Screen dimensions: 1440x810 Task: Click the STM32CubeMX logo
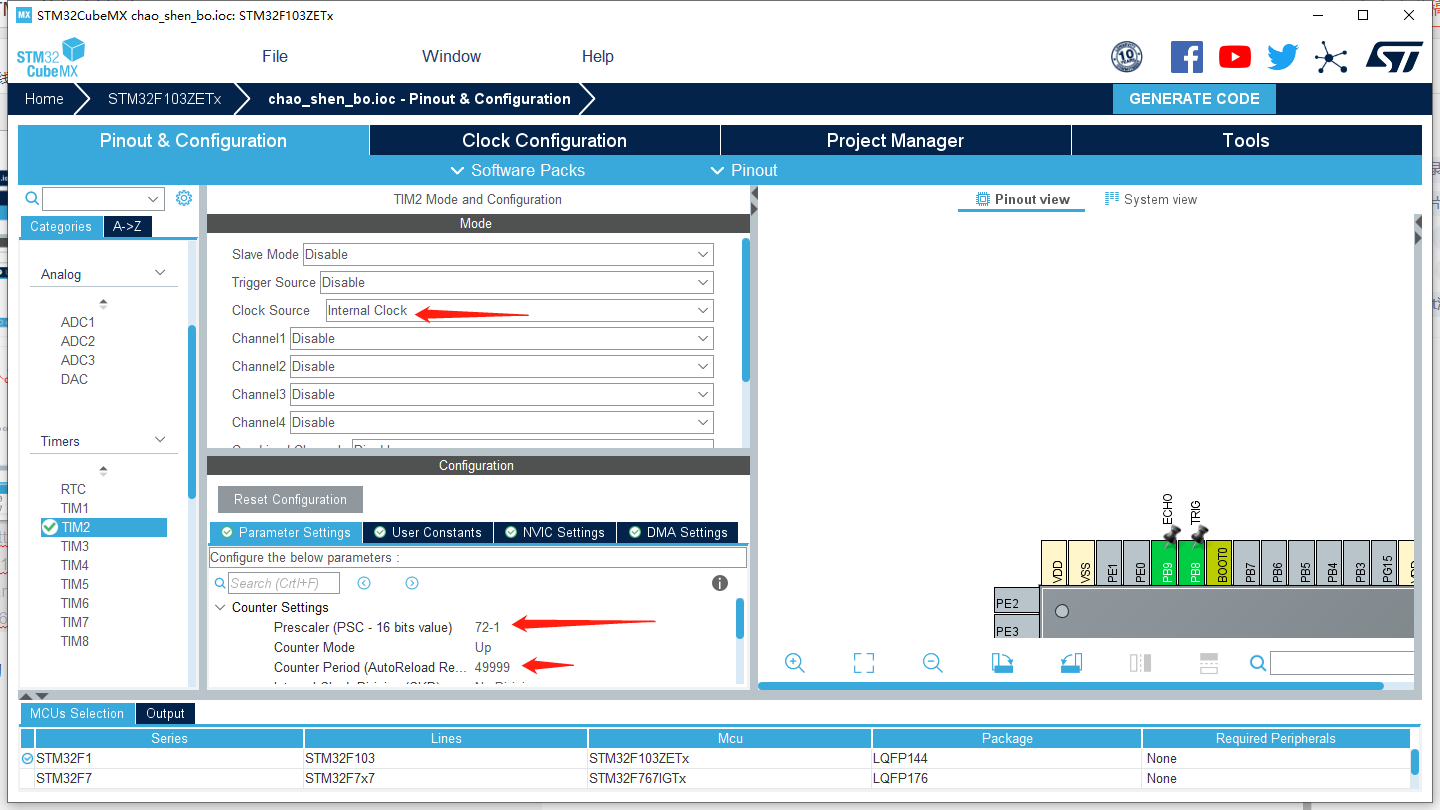click(51, 57)
